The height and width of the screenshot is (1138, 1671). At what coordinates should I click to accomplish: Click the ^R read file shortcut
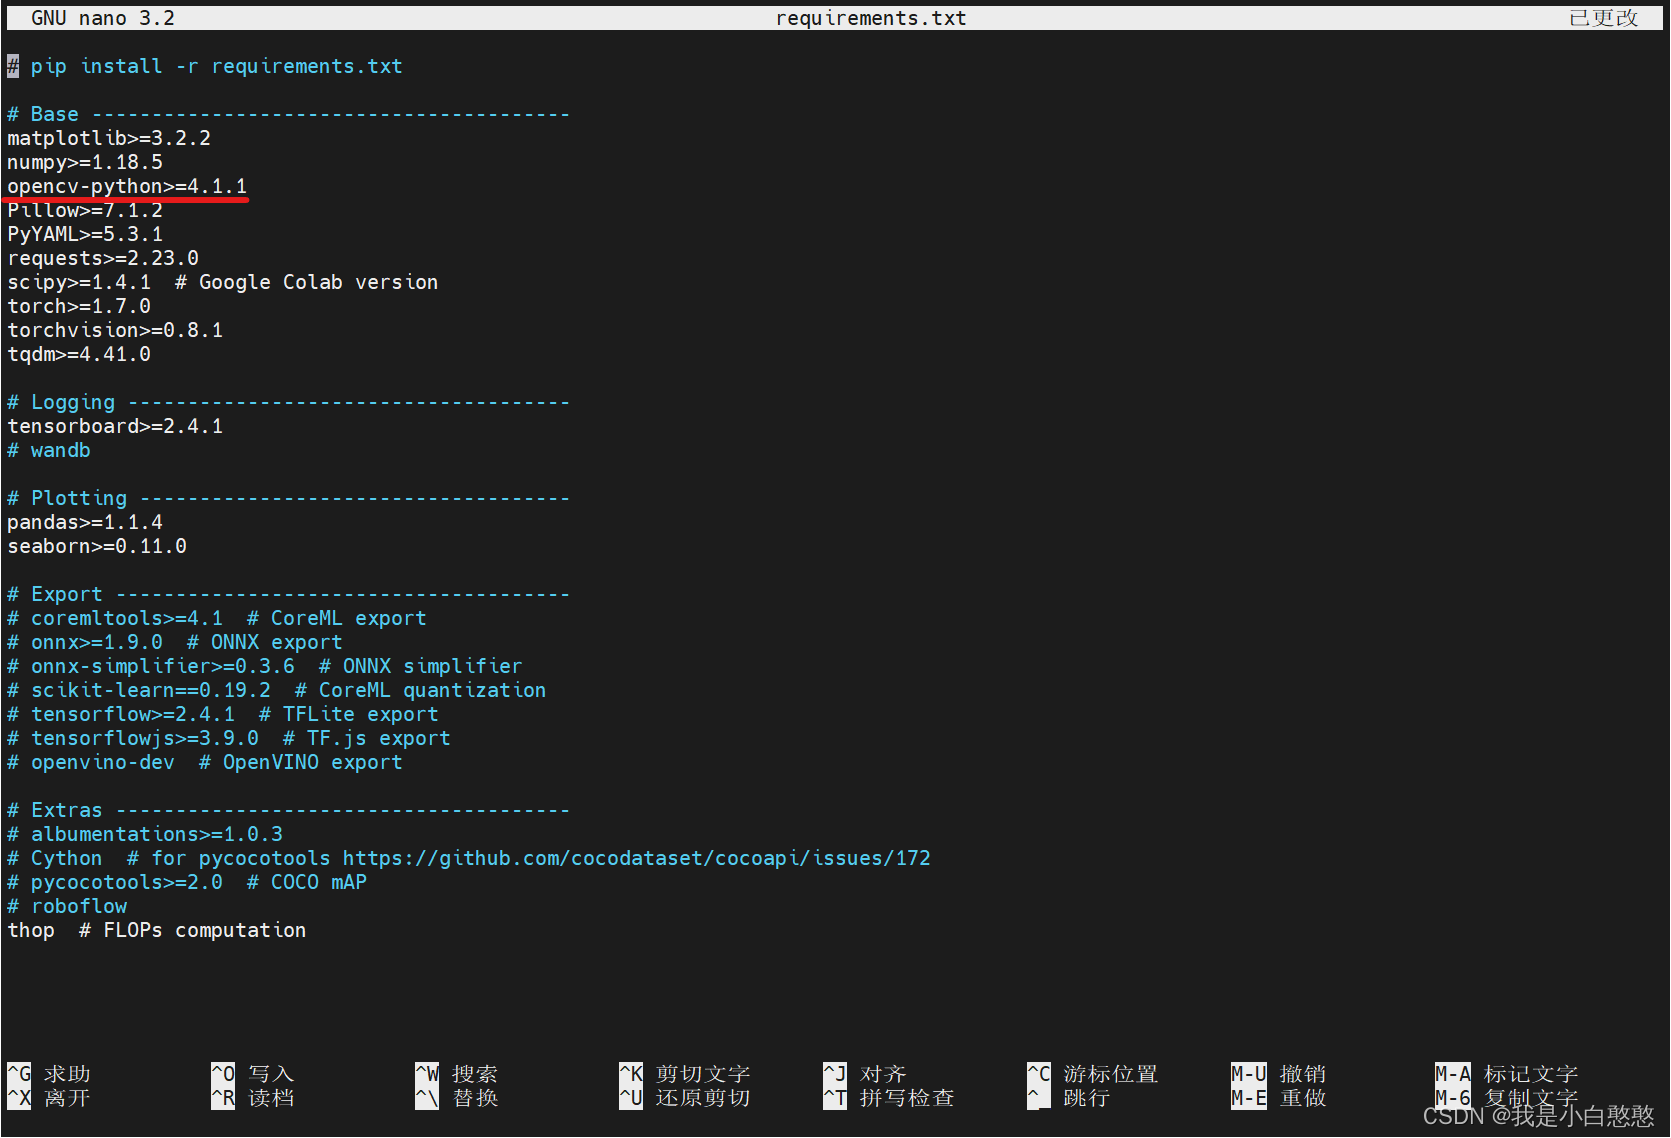(x=253, y=1098)
